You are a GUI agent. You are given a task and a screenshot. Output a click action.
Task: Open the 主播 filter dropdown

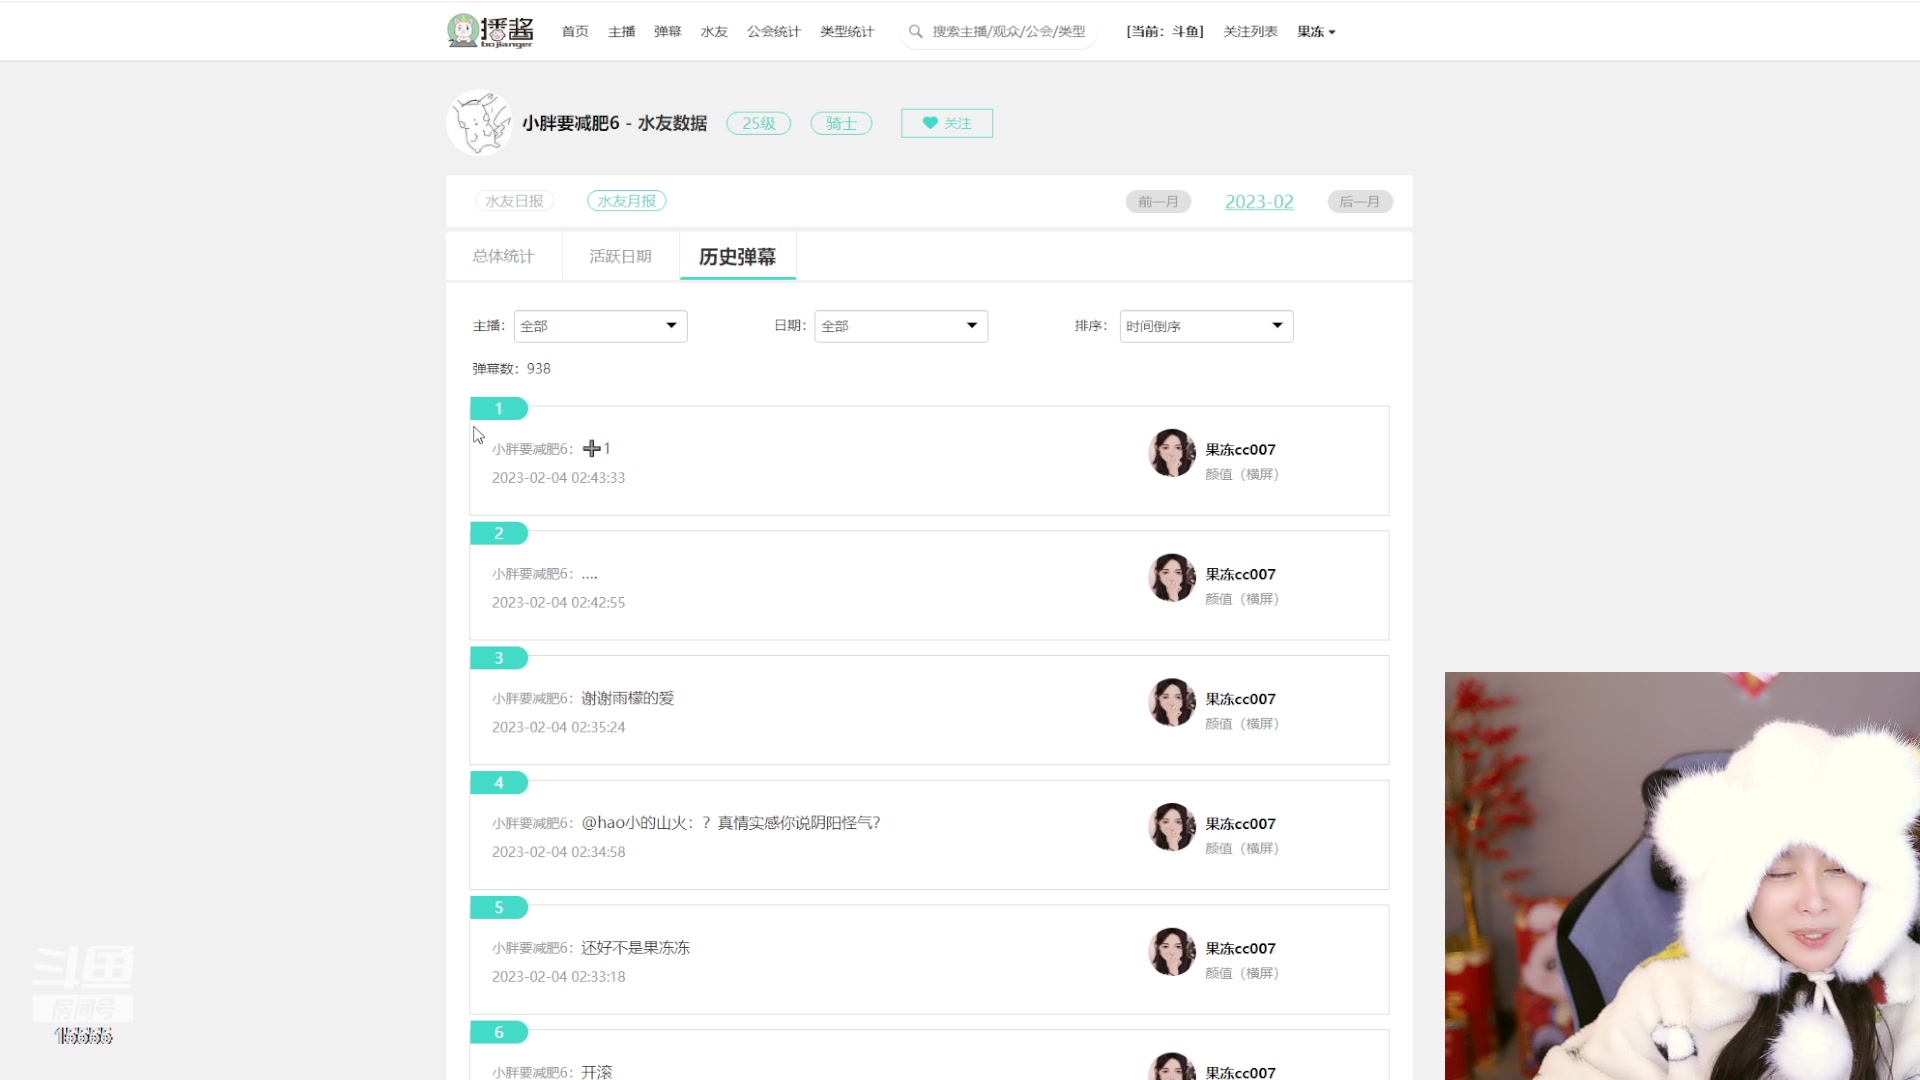click(600, 326)
